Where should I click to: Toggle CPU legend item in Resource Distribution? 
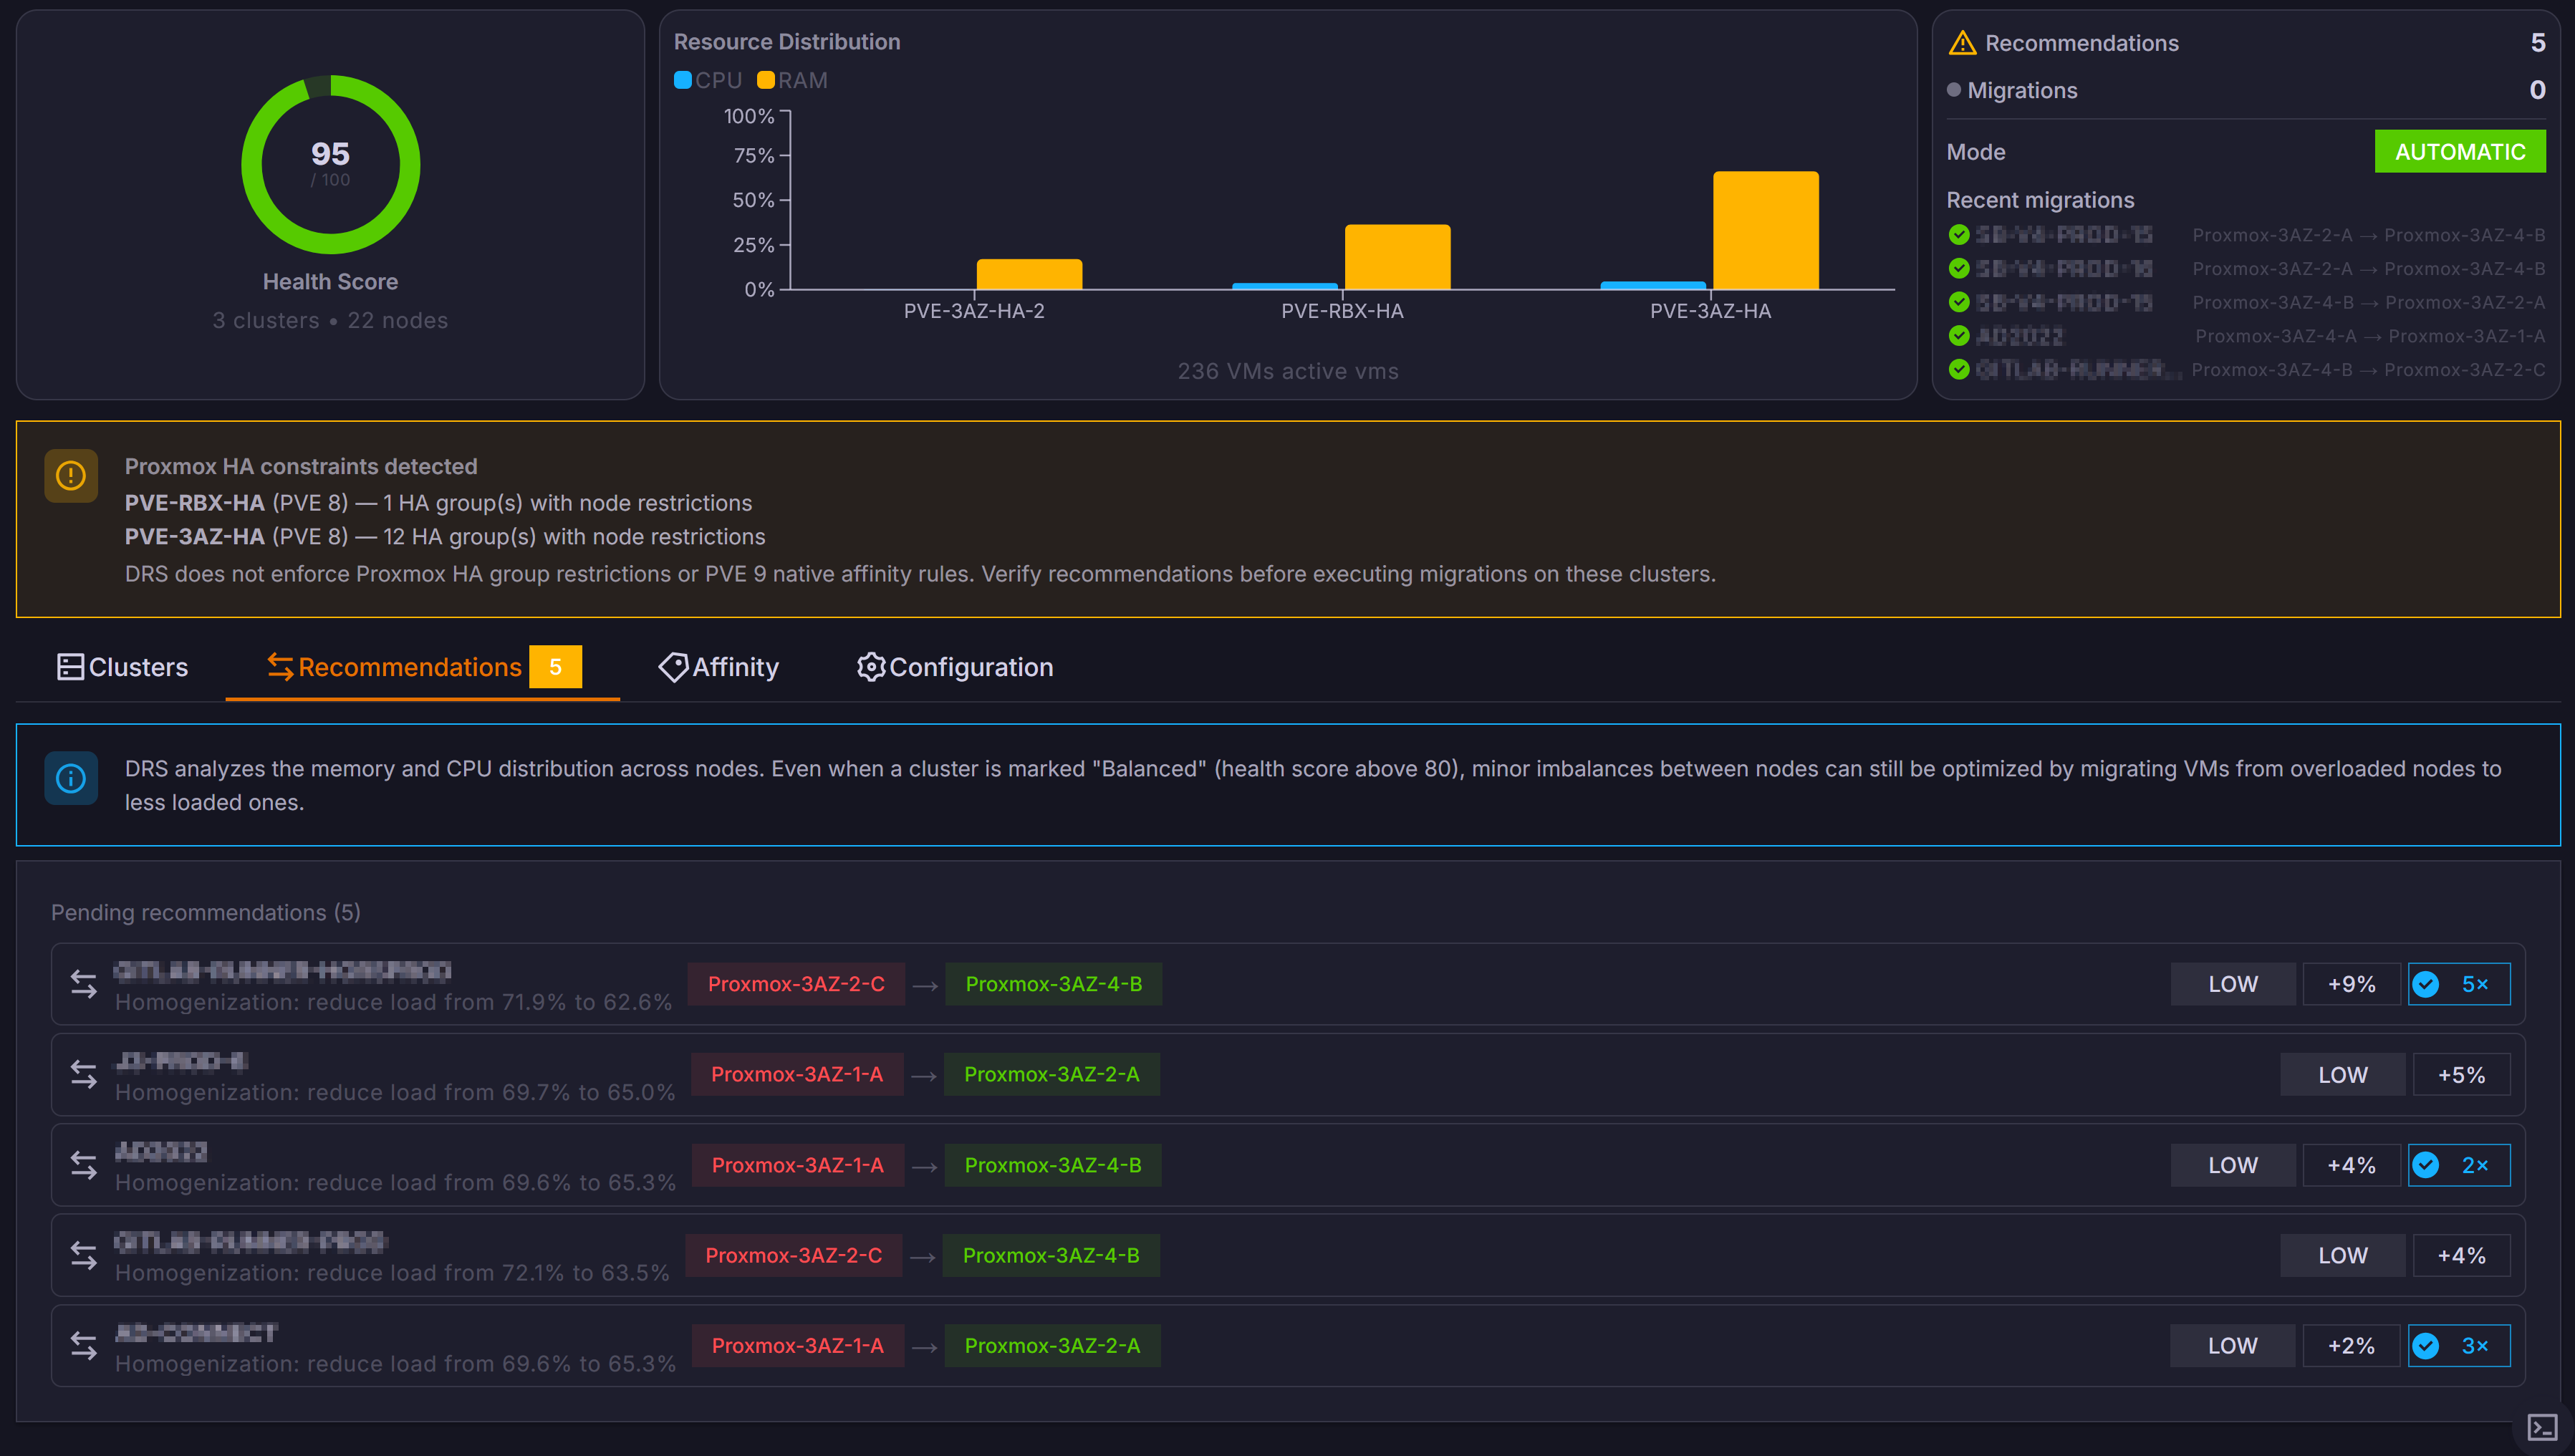(708, 80)
